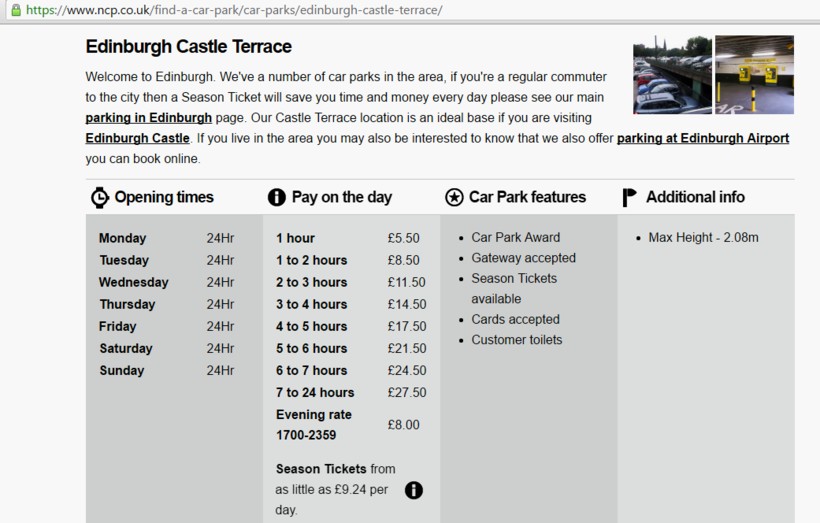820x523 pixels.
Task: Click the URL in the address bar
Action: [234, 10]
